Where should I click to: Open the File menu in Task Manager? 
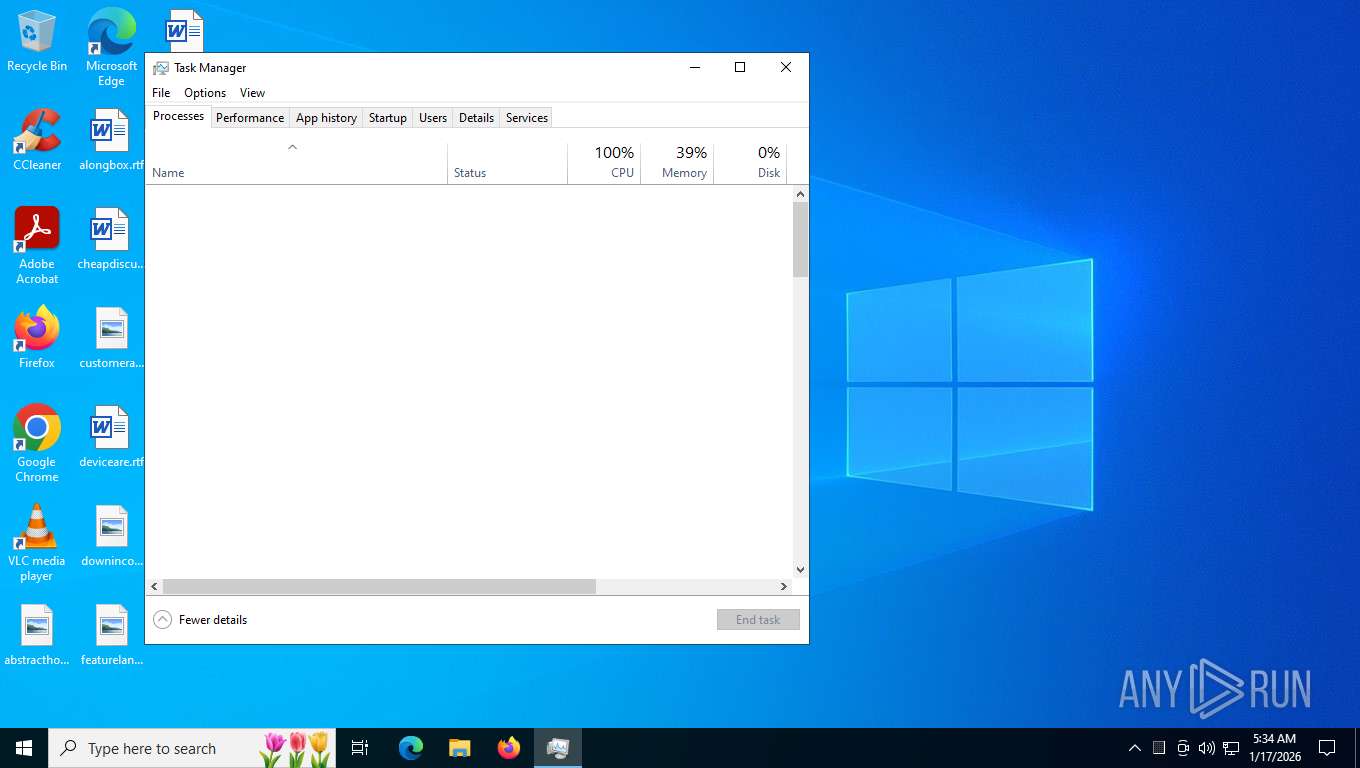pos(161,93)
